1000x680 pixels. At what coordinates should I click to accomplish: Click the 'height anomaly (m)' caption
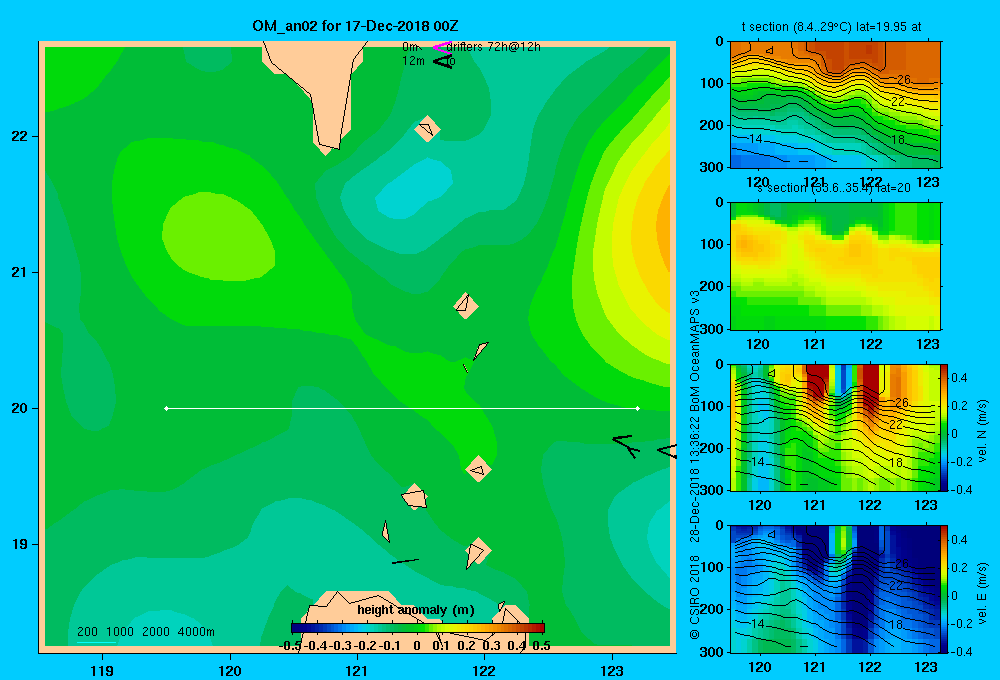pos(416,610)
